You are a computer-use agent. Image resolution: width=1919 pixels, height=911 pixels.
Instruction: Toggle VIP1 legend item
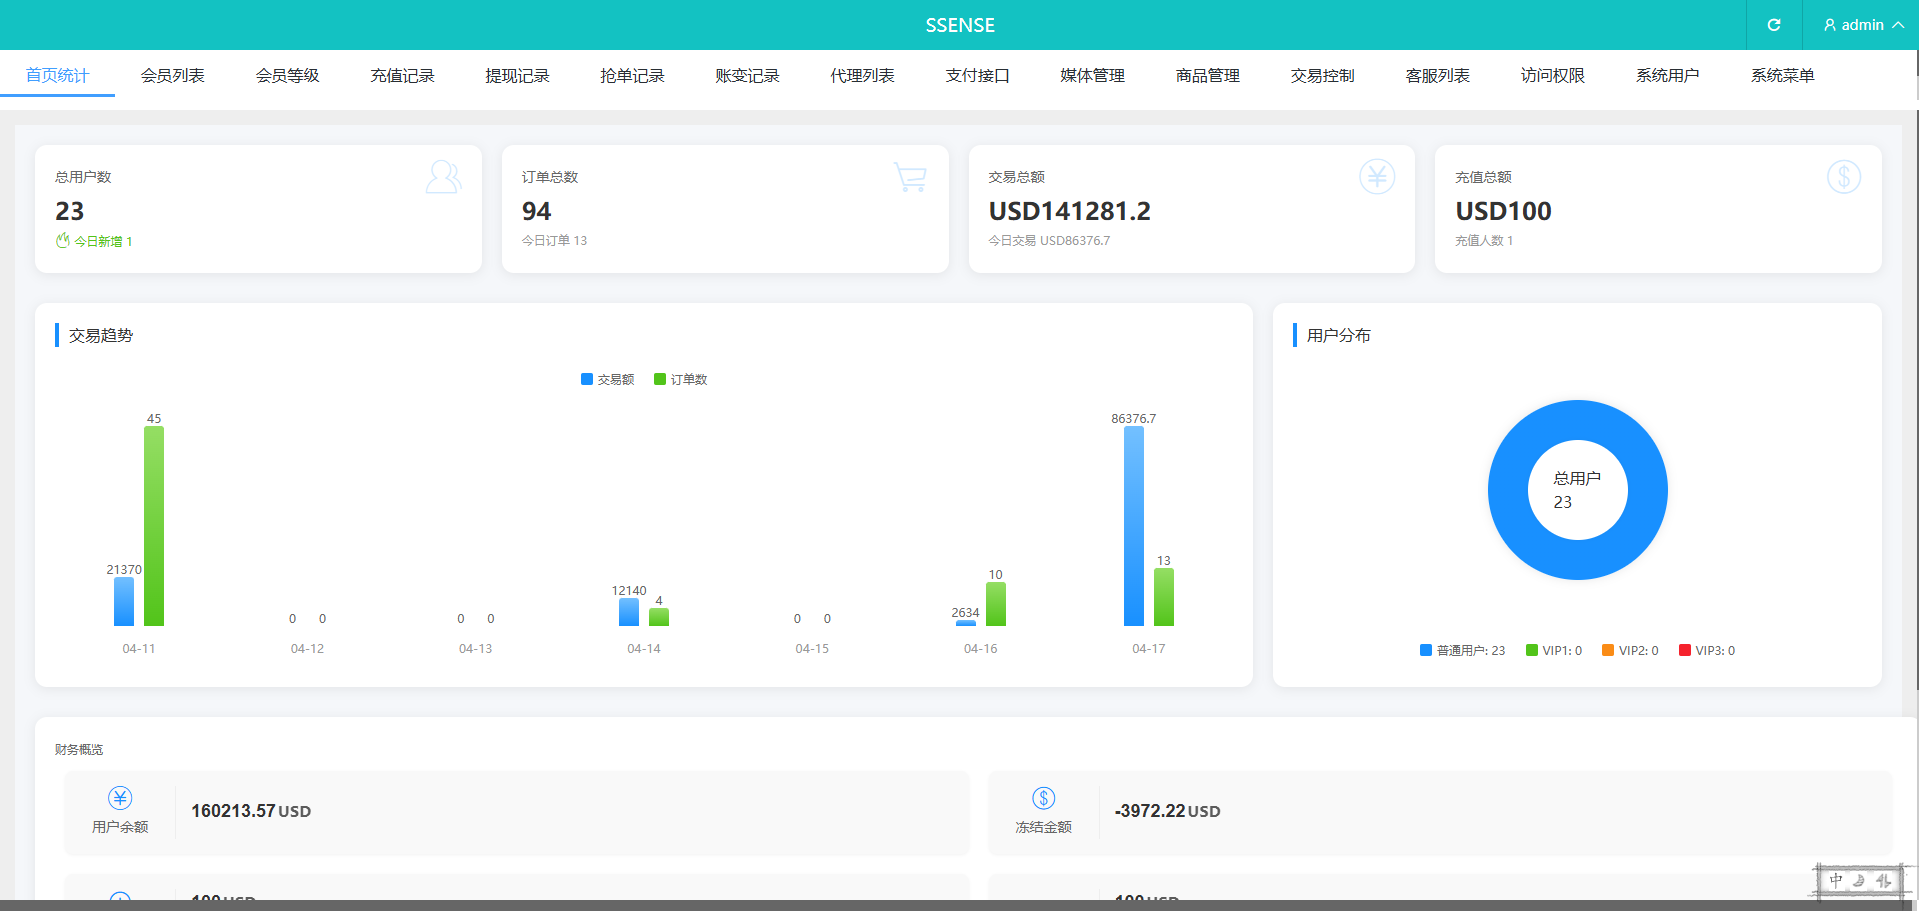click(1554, 650)
